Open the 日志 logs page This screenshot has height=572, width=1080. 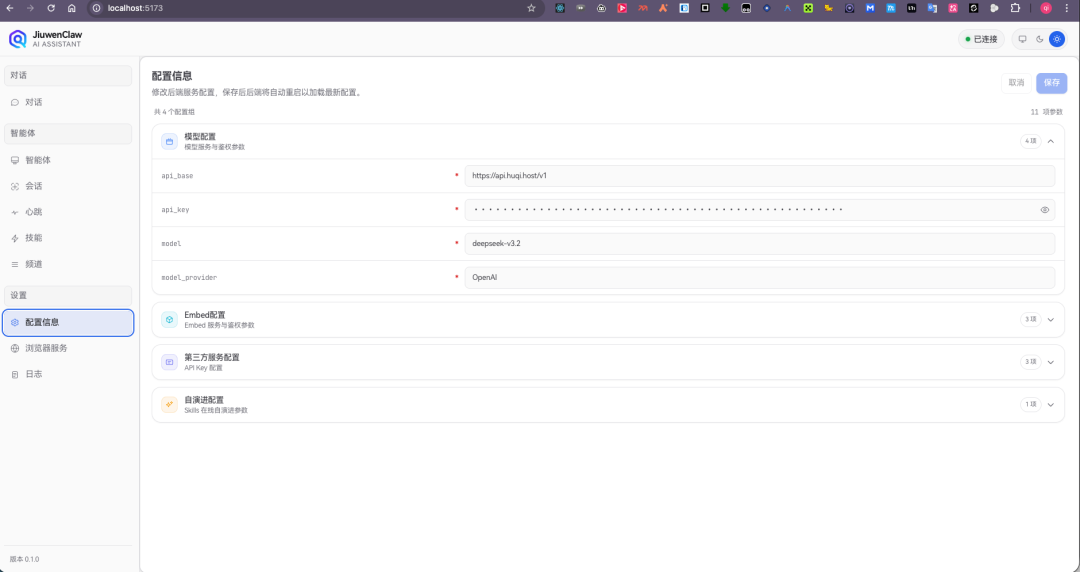pyautogui.click(x=68, y=374)
